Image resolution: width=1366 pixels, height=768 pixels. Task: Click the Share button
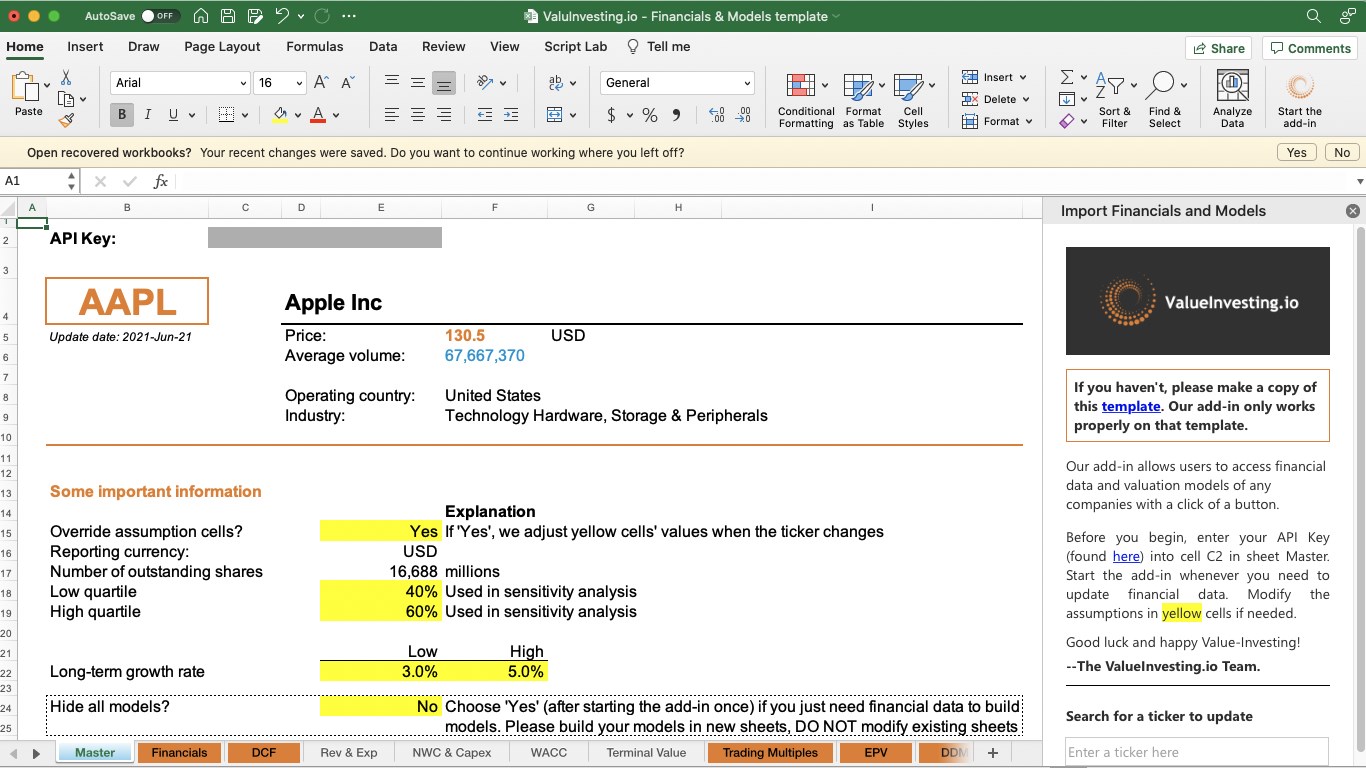pos(1219,48)
